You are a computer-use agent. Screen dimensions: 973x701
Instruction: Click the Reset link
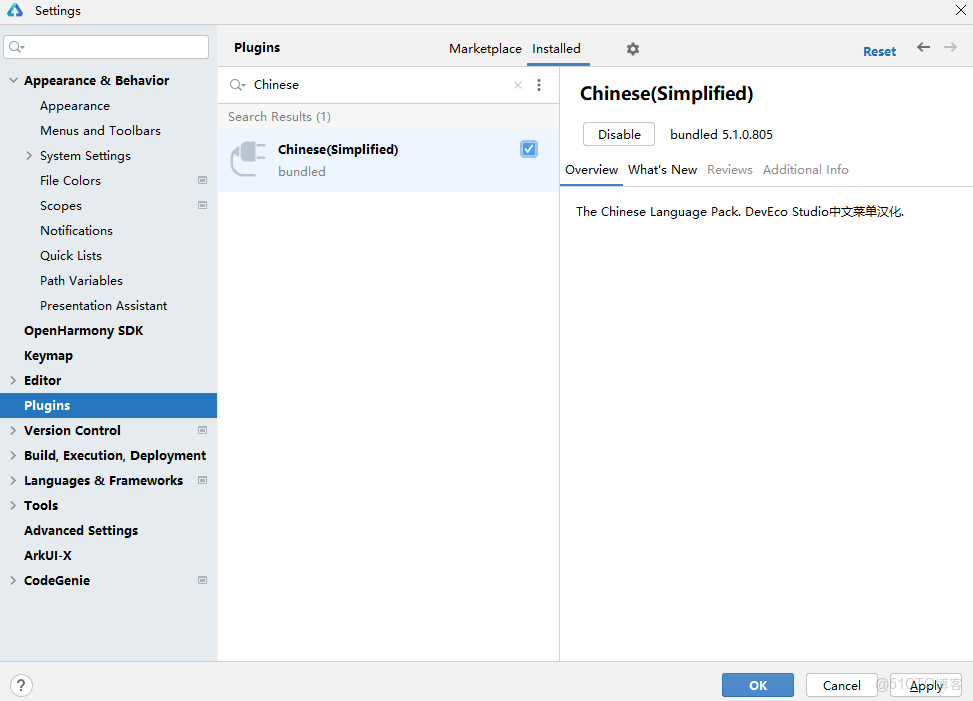point(879,50)
